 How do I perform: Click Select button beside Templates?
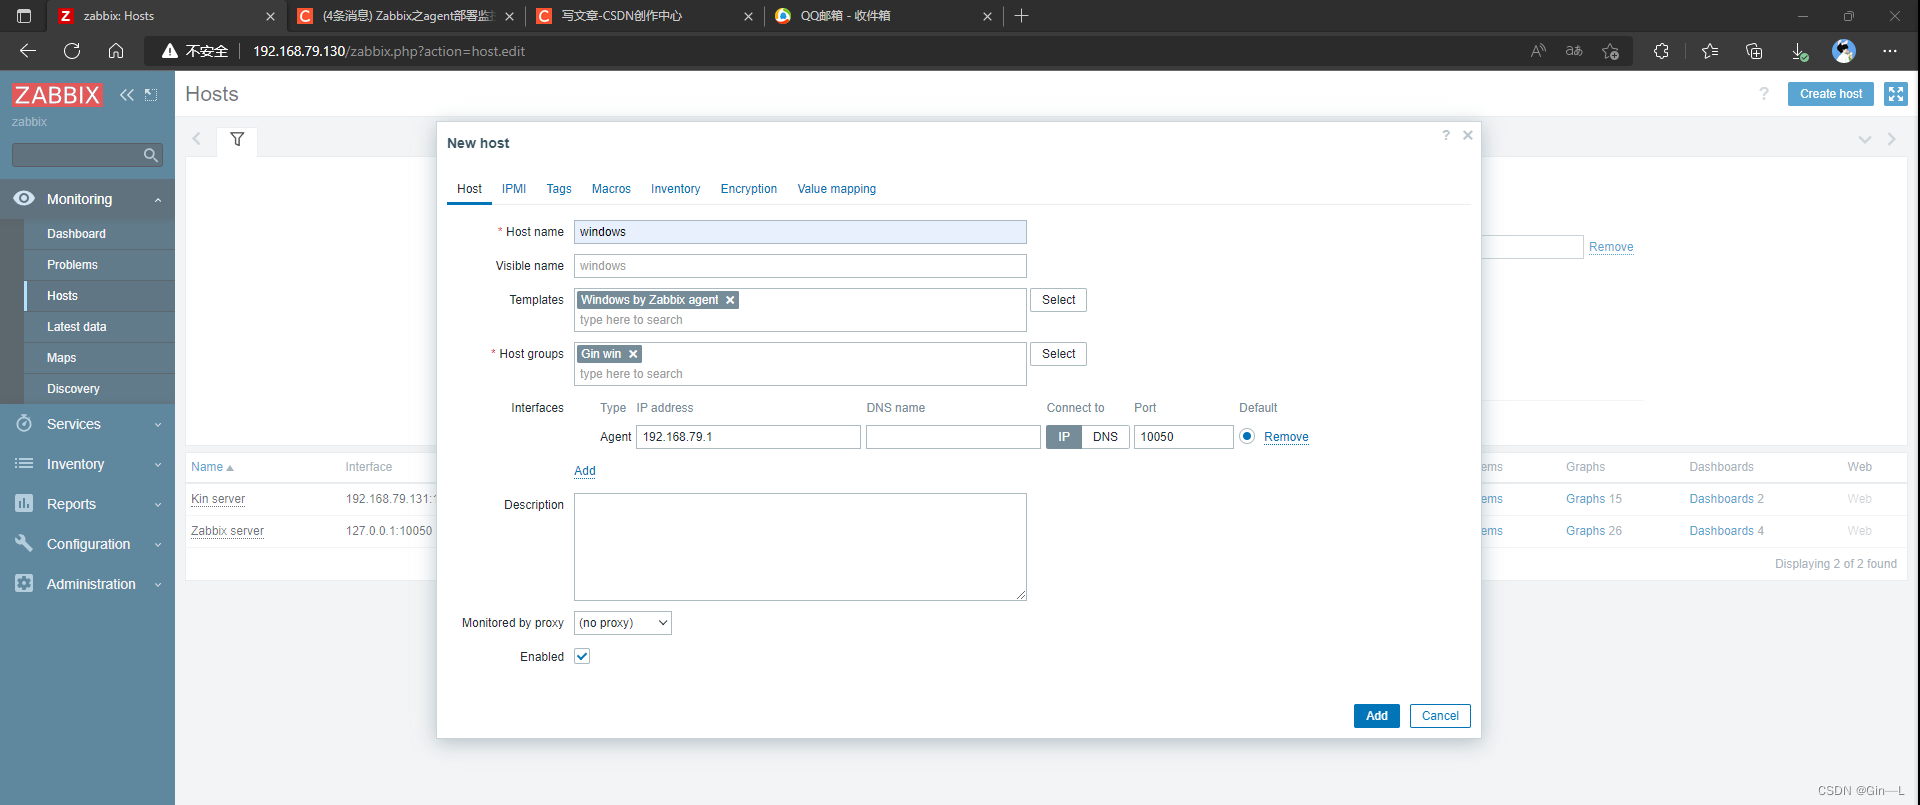[1058, 300]
